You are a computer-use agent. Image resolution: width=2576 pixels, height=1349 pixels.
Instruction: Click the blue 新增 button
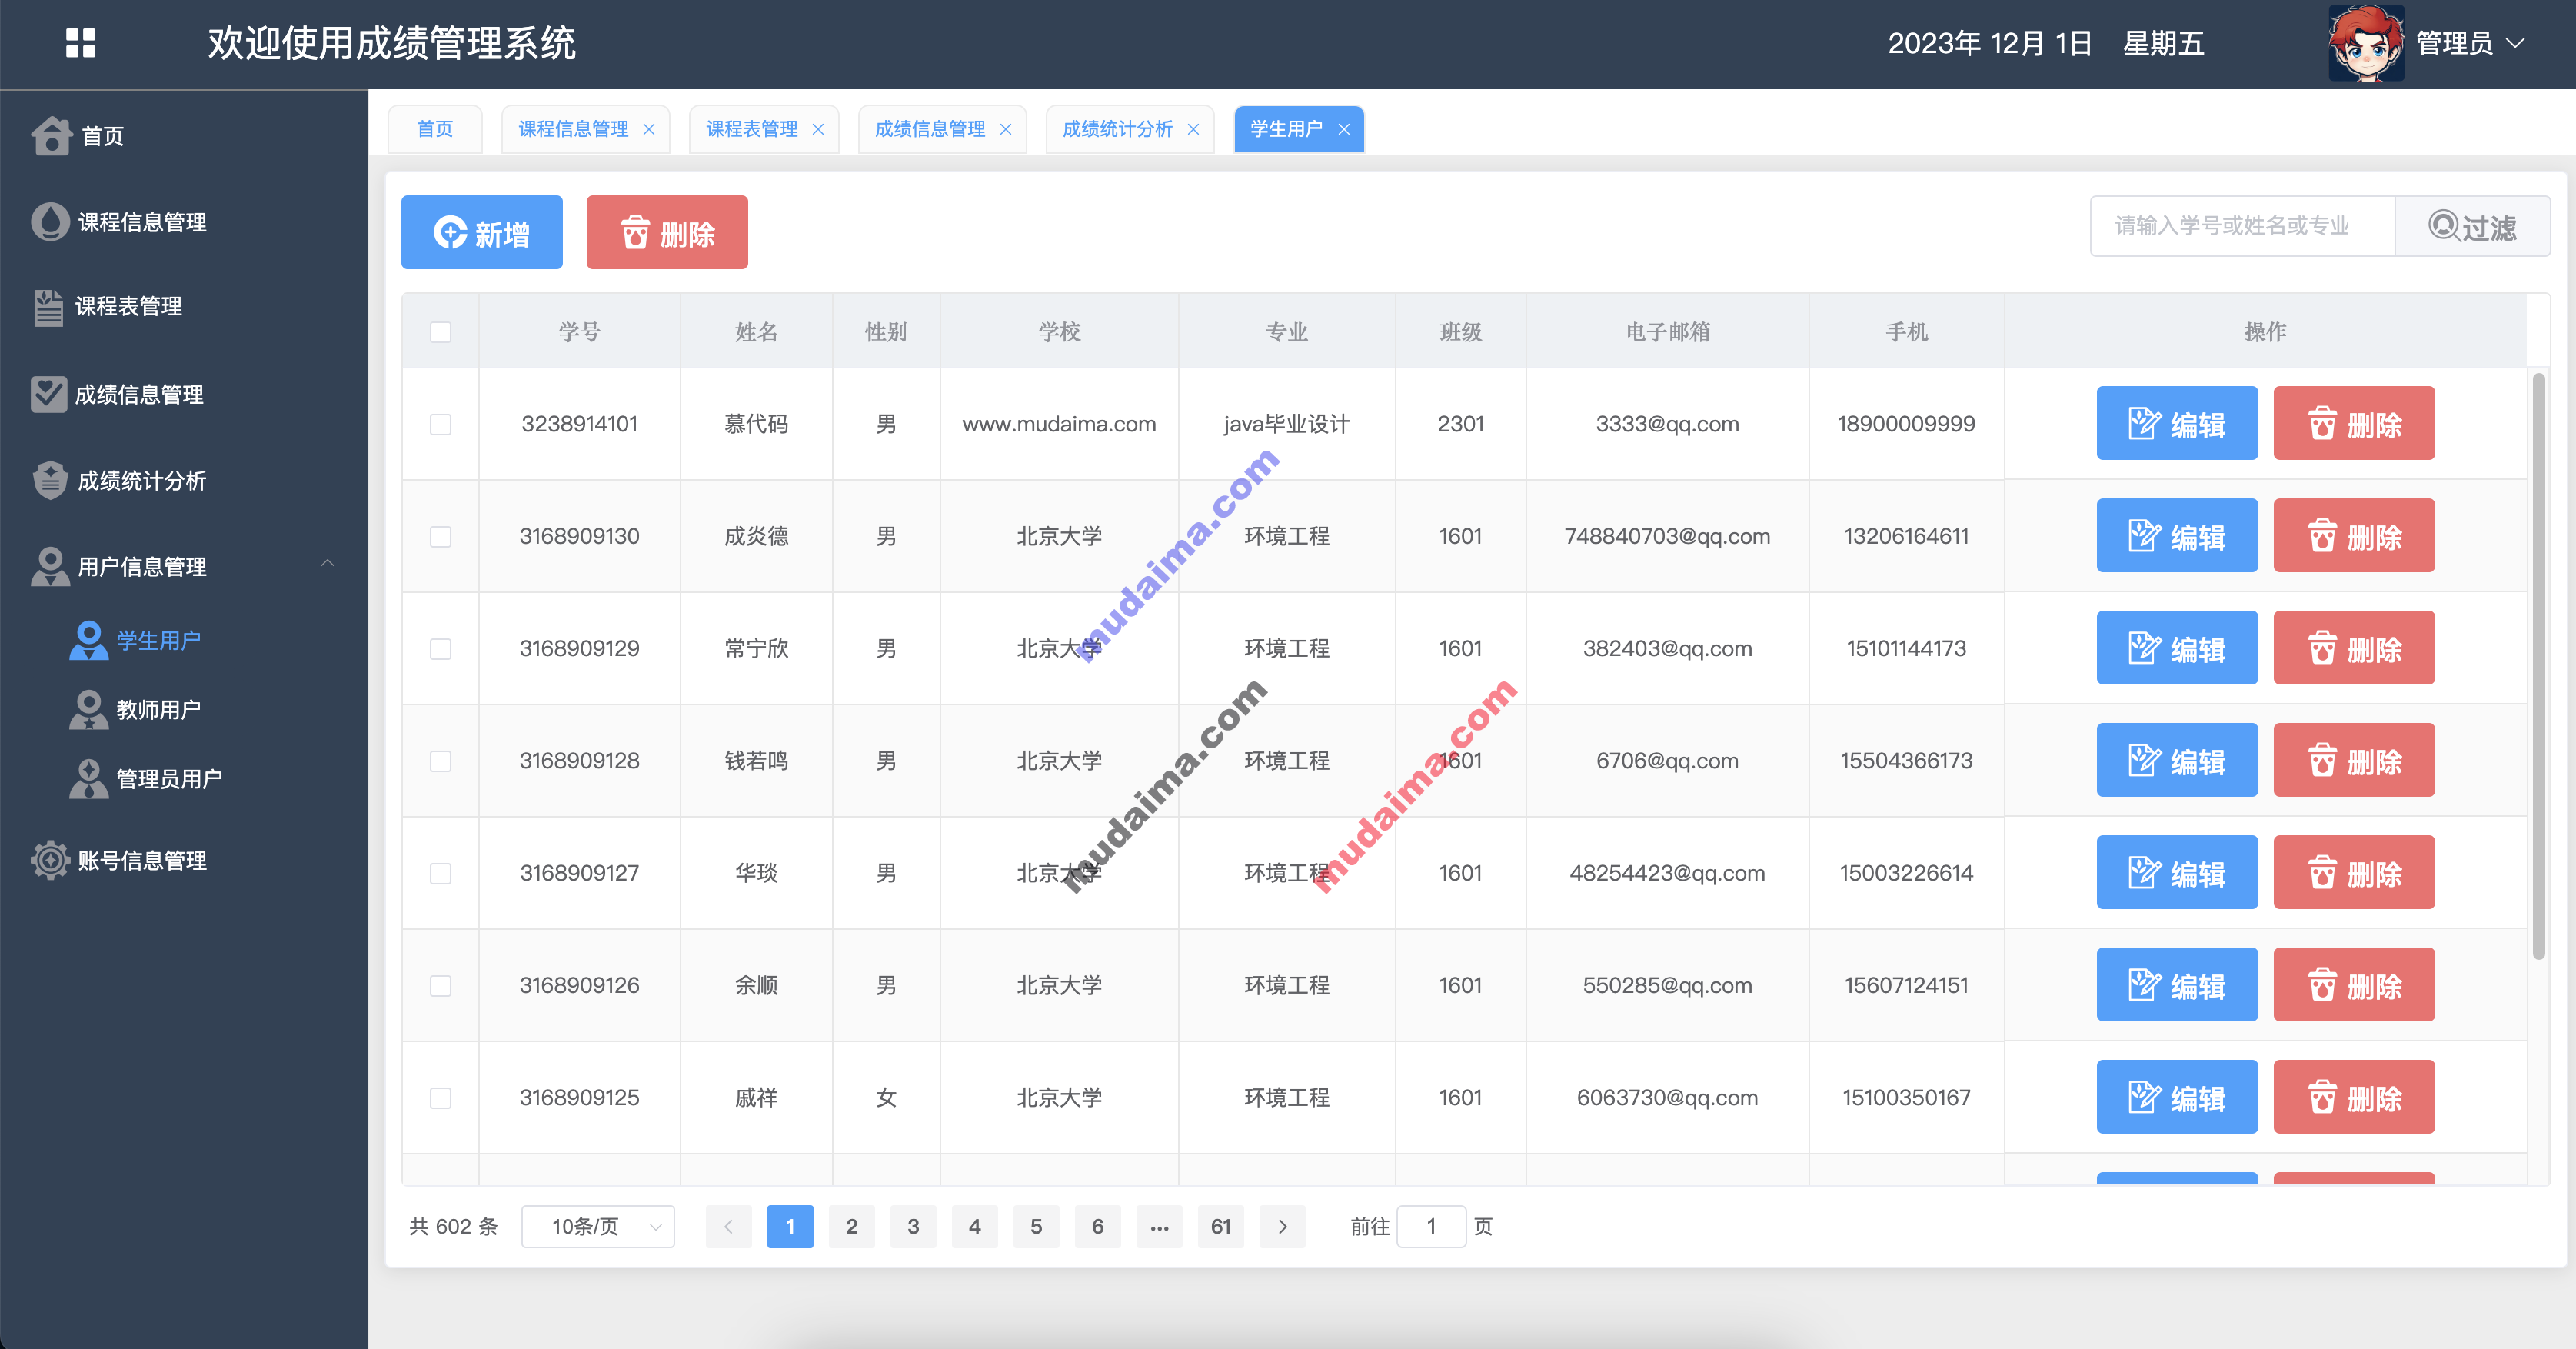point(481,233)
